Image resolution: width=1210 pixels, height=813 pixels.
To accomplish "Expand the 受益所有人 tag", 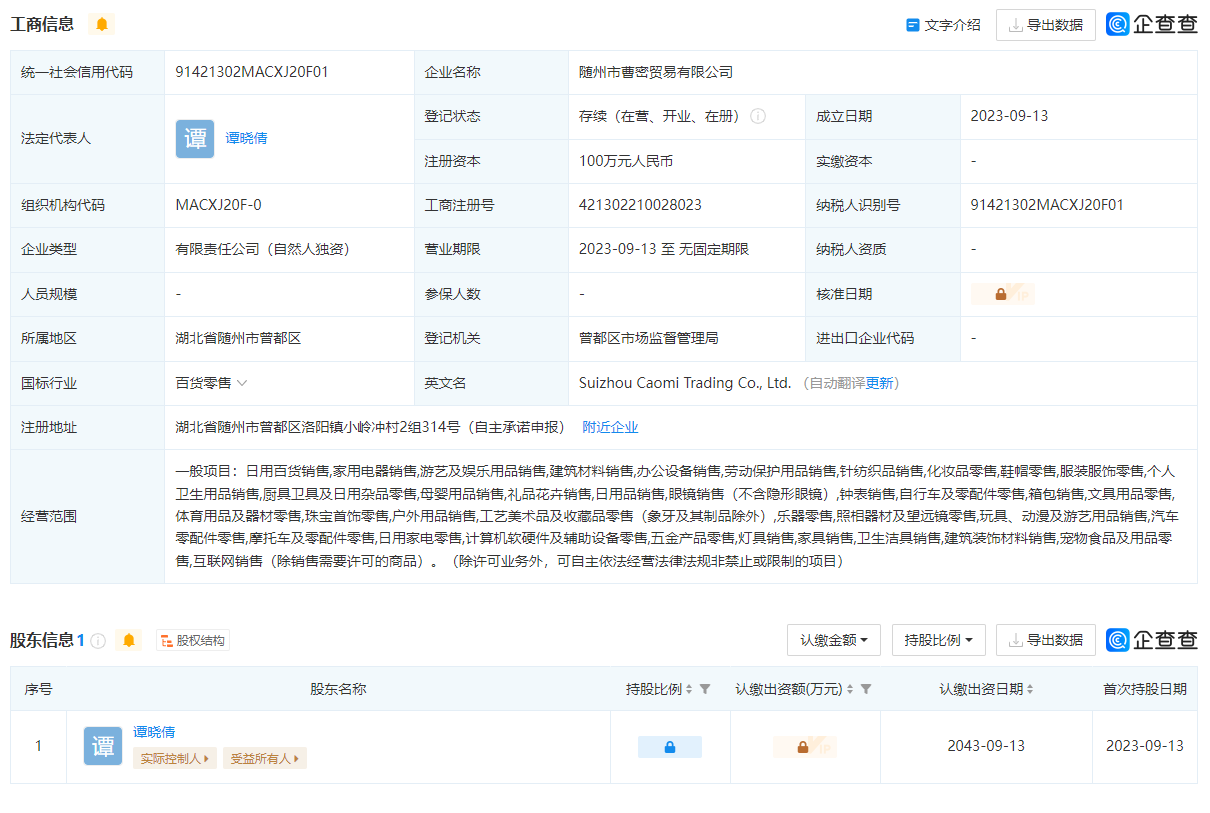I will 265,759.
